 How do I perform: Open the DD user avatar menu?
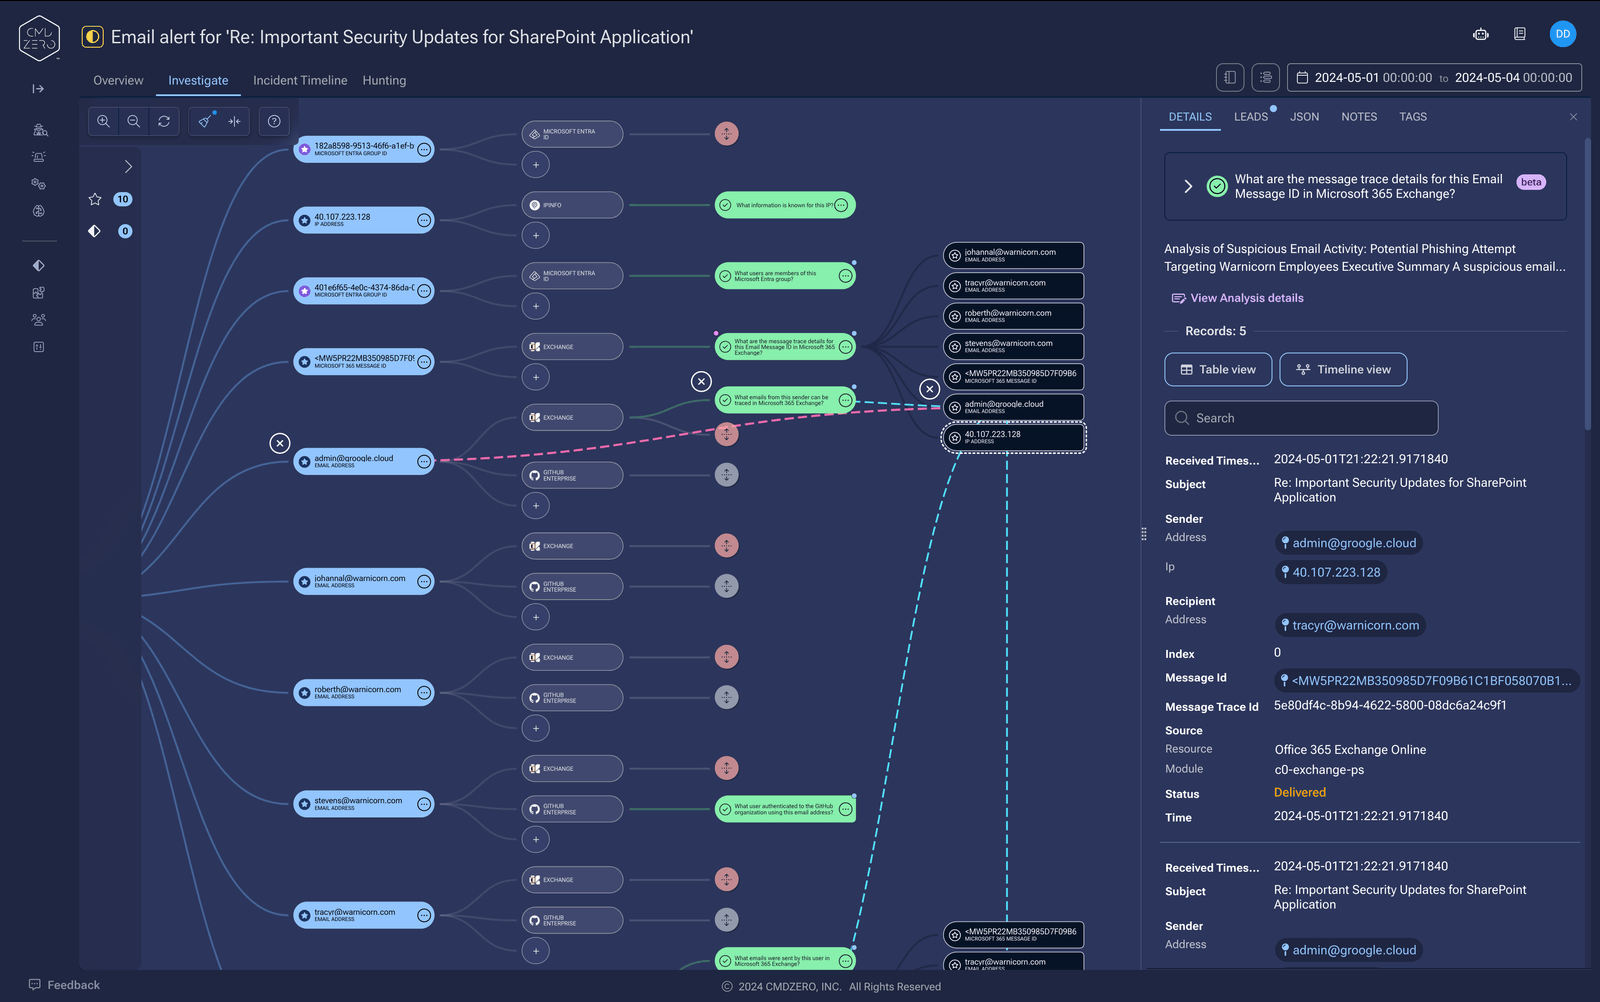coord(1563,34)
